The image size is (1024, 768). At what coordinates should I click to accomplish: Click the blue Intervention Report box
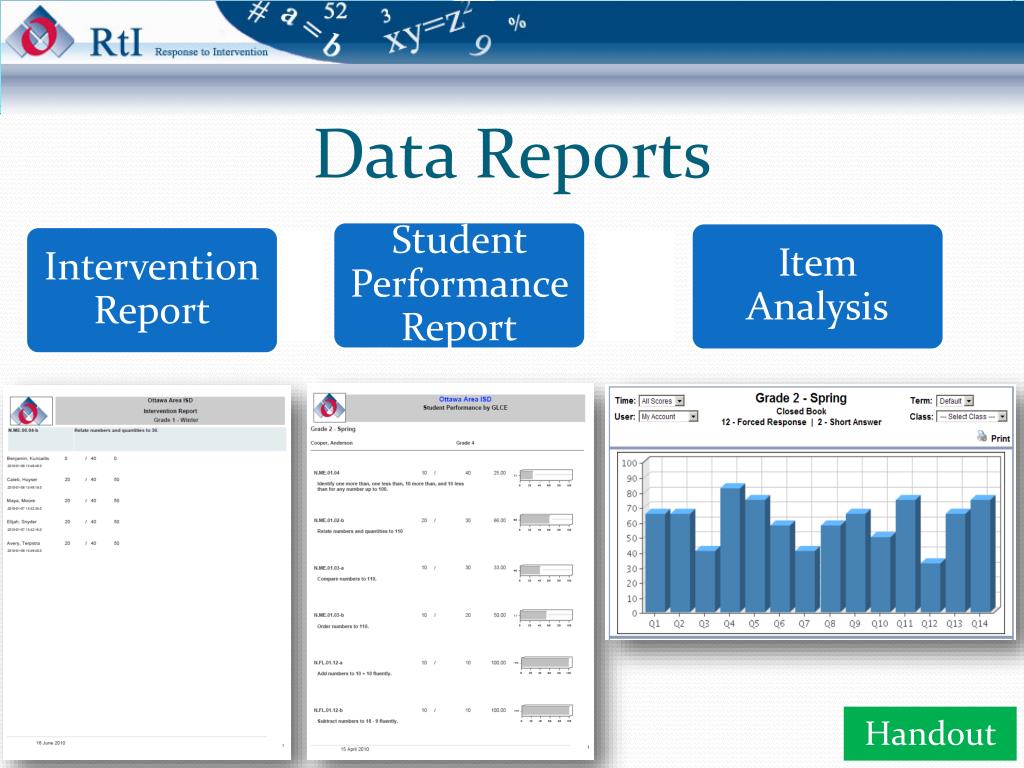pos(152,289)
